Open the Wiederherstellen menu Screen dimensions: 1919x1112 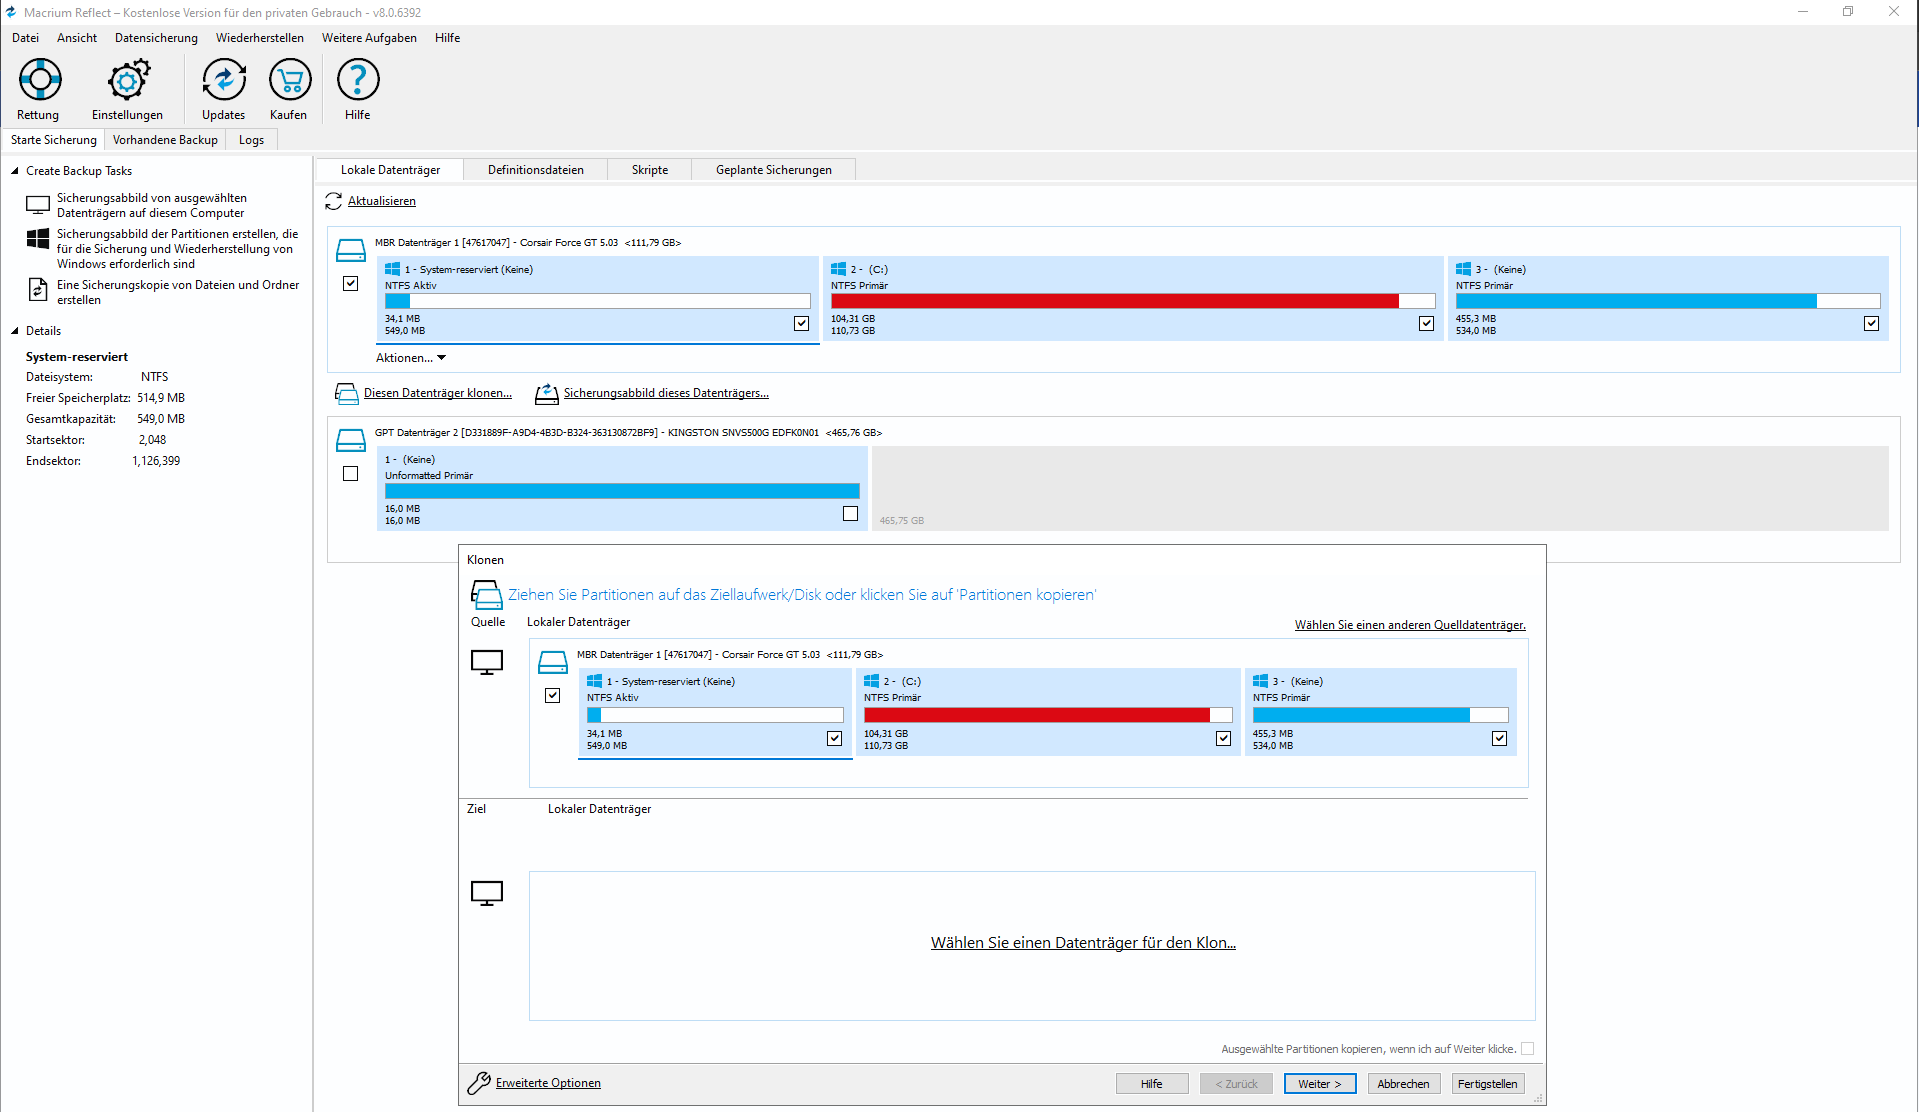click(x=259, y=38)
